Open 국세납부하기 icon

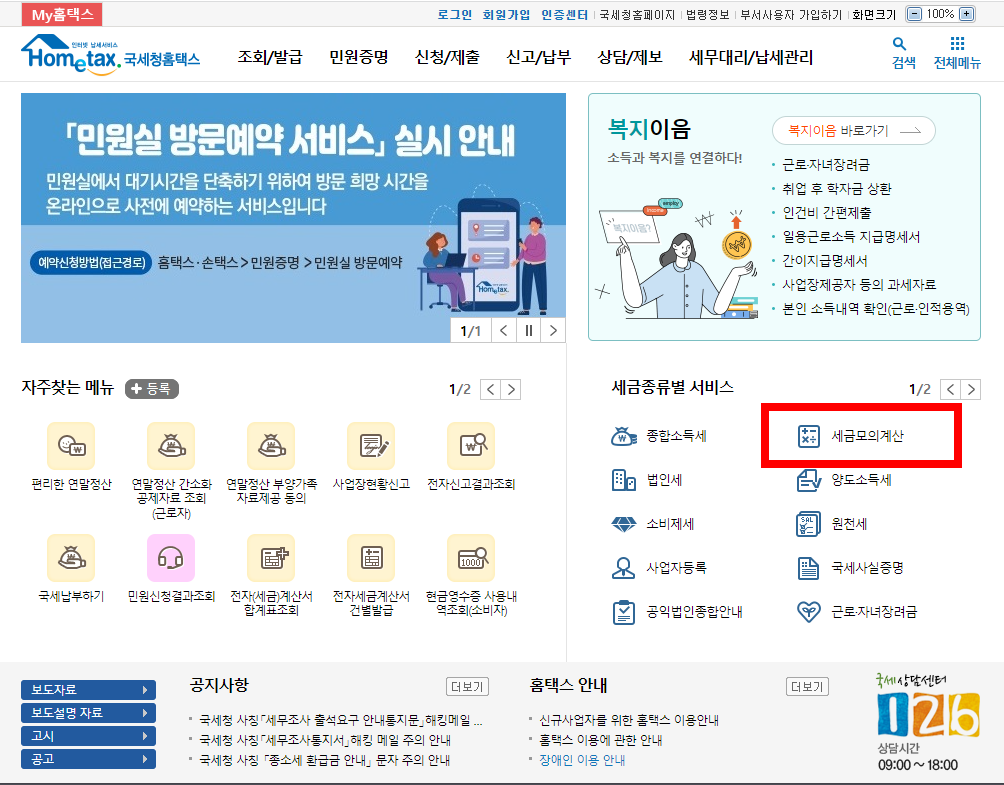(71, 558)
